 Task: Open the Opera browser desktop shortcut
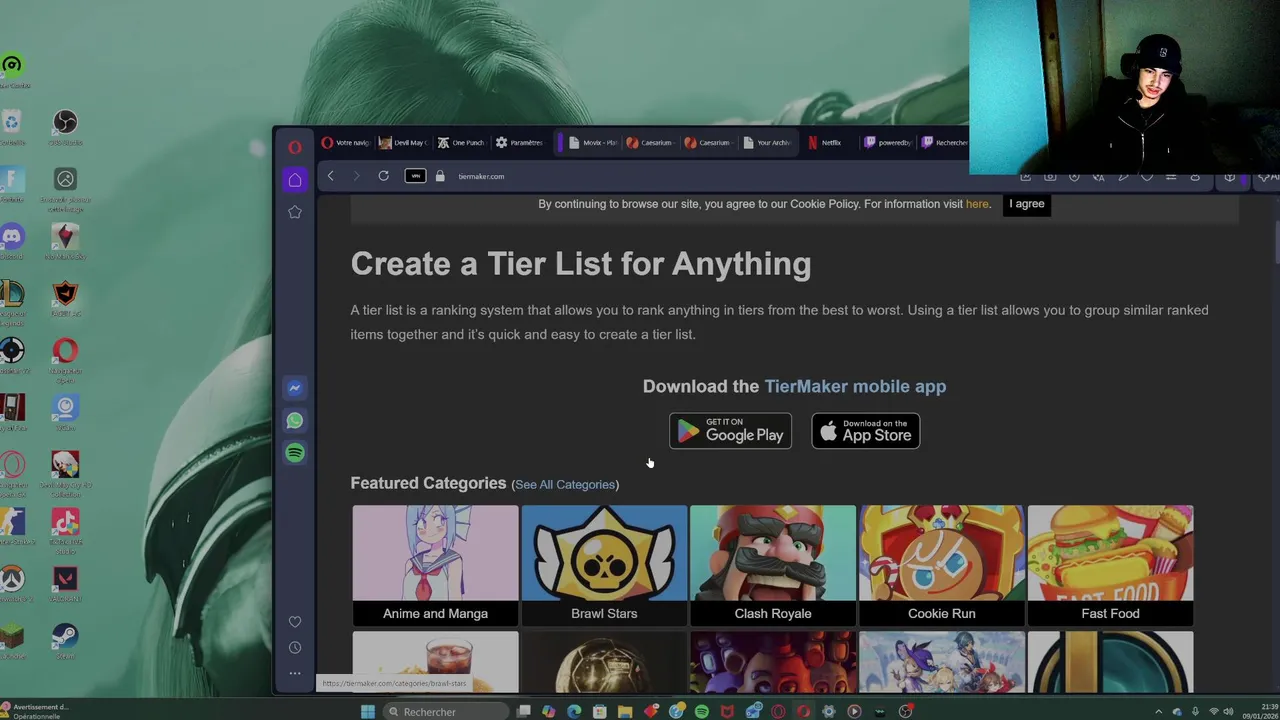click(65, 356)
